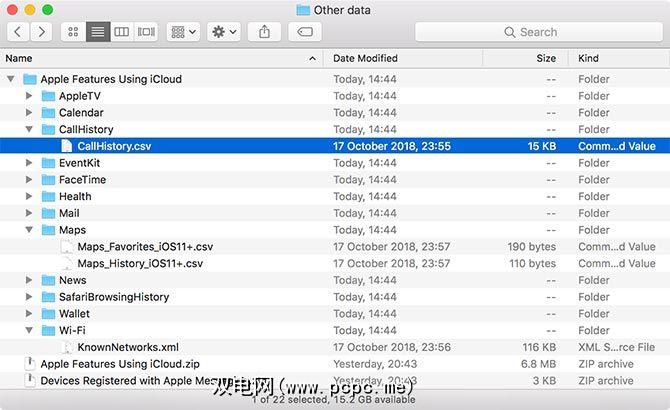Select the Wallet folder icon
The image size is (670, 410).
coord(48,313)
